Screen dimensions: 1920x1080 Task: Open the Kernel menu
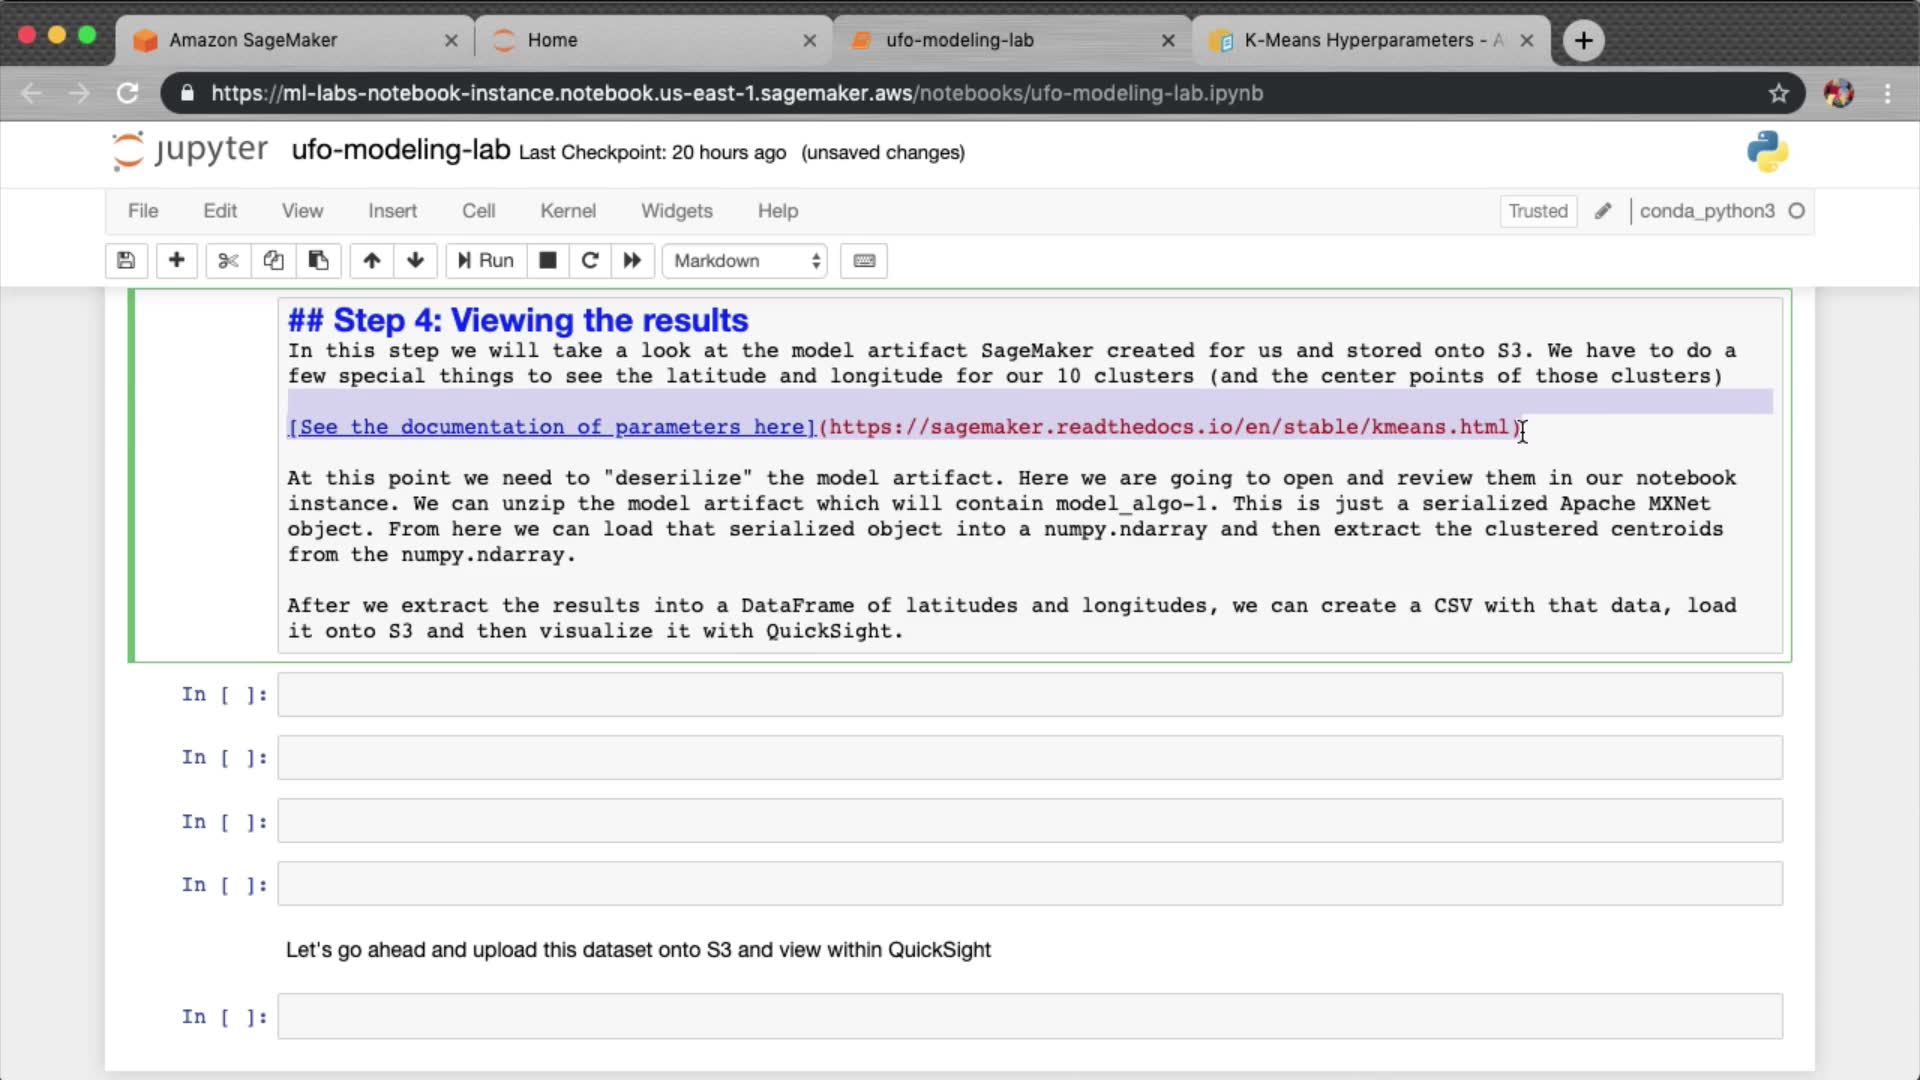pos(567,211)
